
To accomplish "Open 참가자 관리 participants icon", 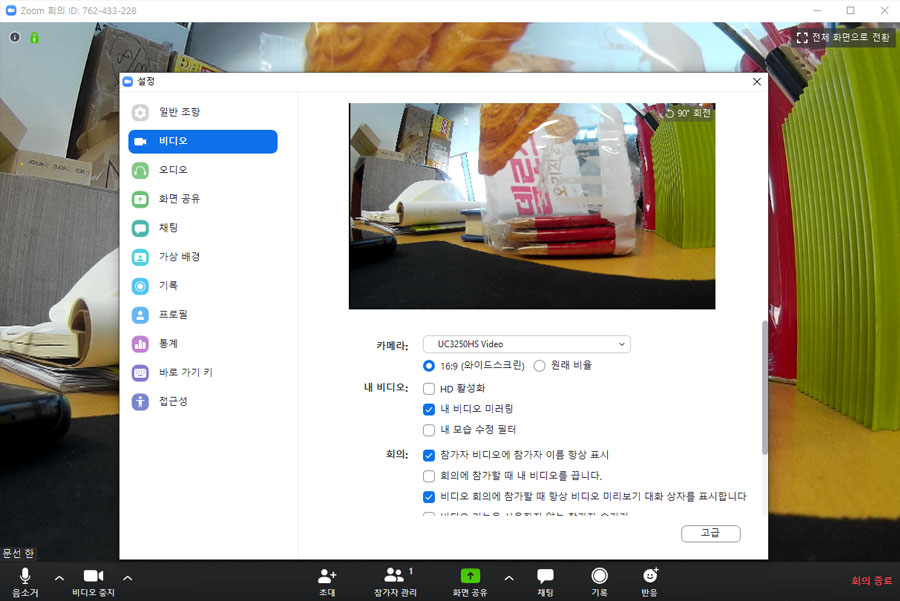I will [x=394, y=575].
